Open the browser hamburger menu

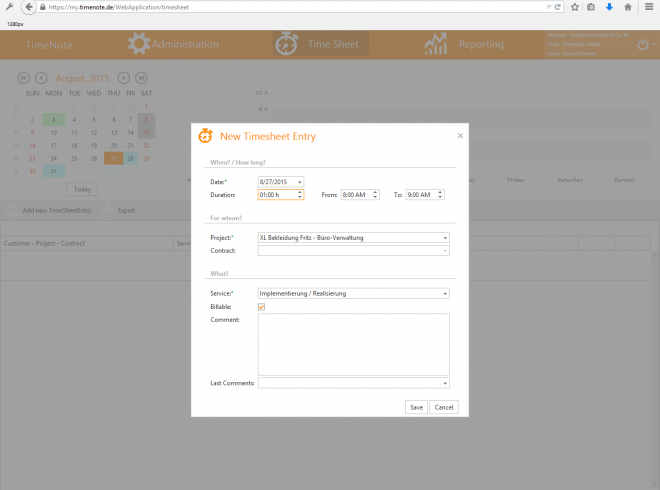(x=648, y=7)
